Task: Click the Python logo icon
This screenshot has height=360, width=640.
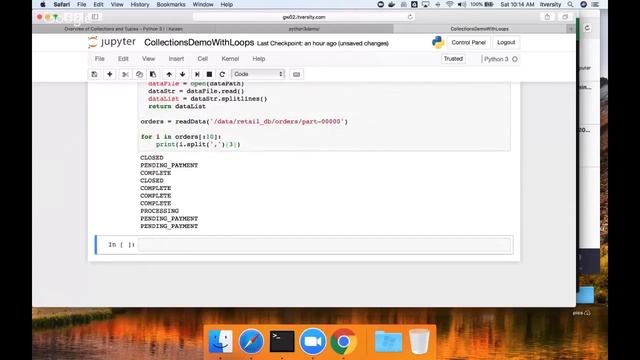Action: (438, 42)
